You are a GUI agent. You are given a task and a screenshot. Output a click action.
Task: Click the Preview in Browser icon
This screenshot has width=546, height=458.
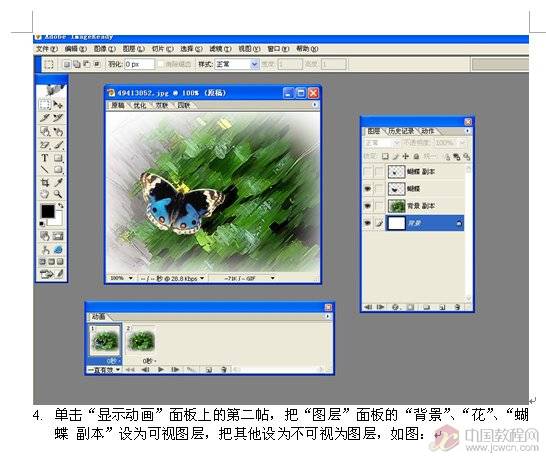(x=58, y=249)
